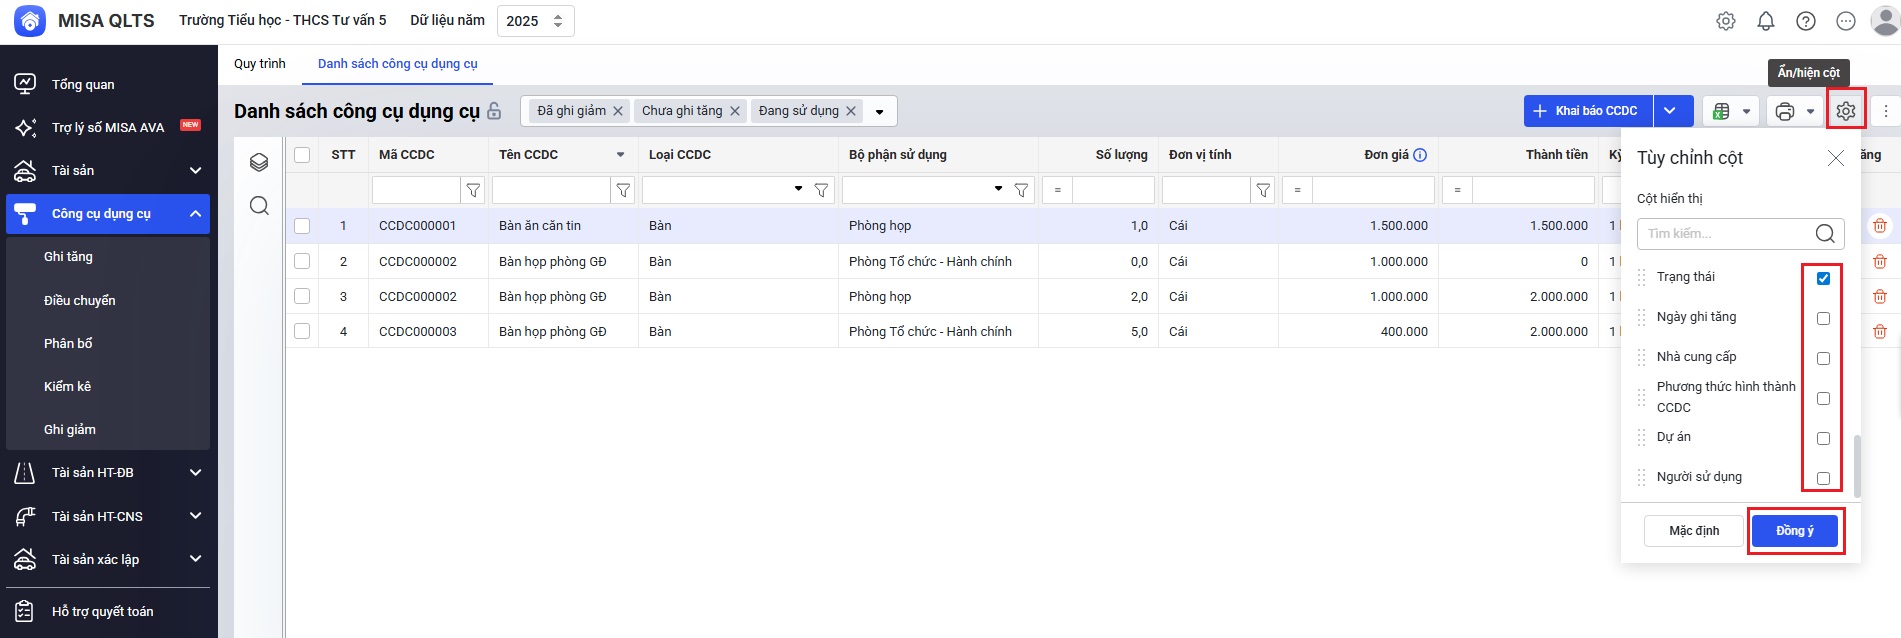The height and width of the screenshot is (638, 1901).
Task: Open 'Điều chuyển' in the sidebar
Action: click(80, 300)
